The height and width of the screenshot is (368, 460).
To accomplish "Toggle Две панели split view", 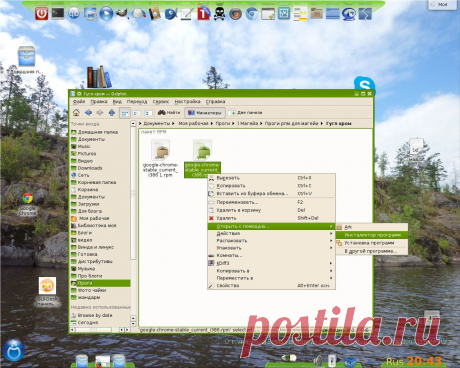I will (245, 113).
